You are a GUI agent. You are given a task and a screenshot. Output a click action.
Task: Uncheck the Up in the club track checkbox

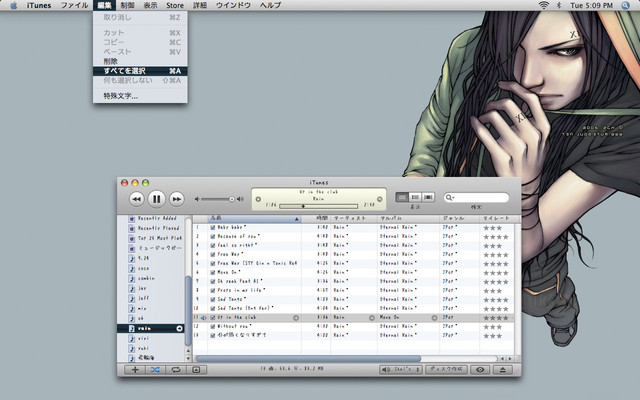[x=213, y=318]
